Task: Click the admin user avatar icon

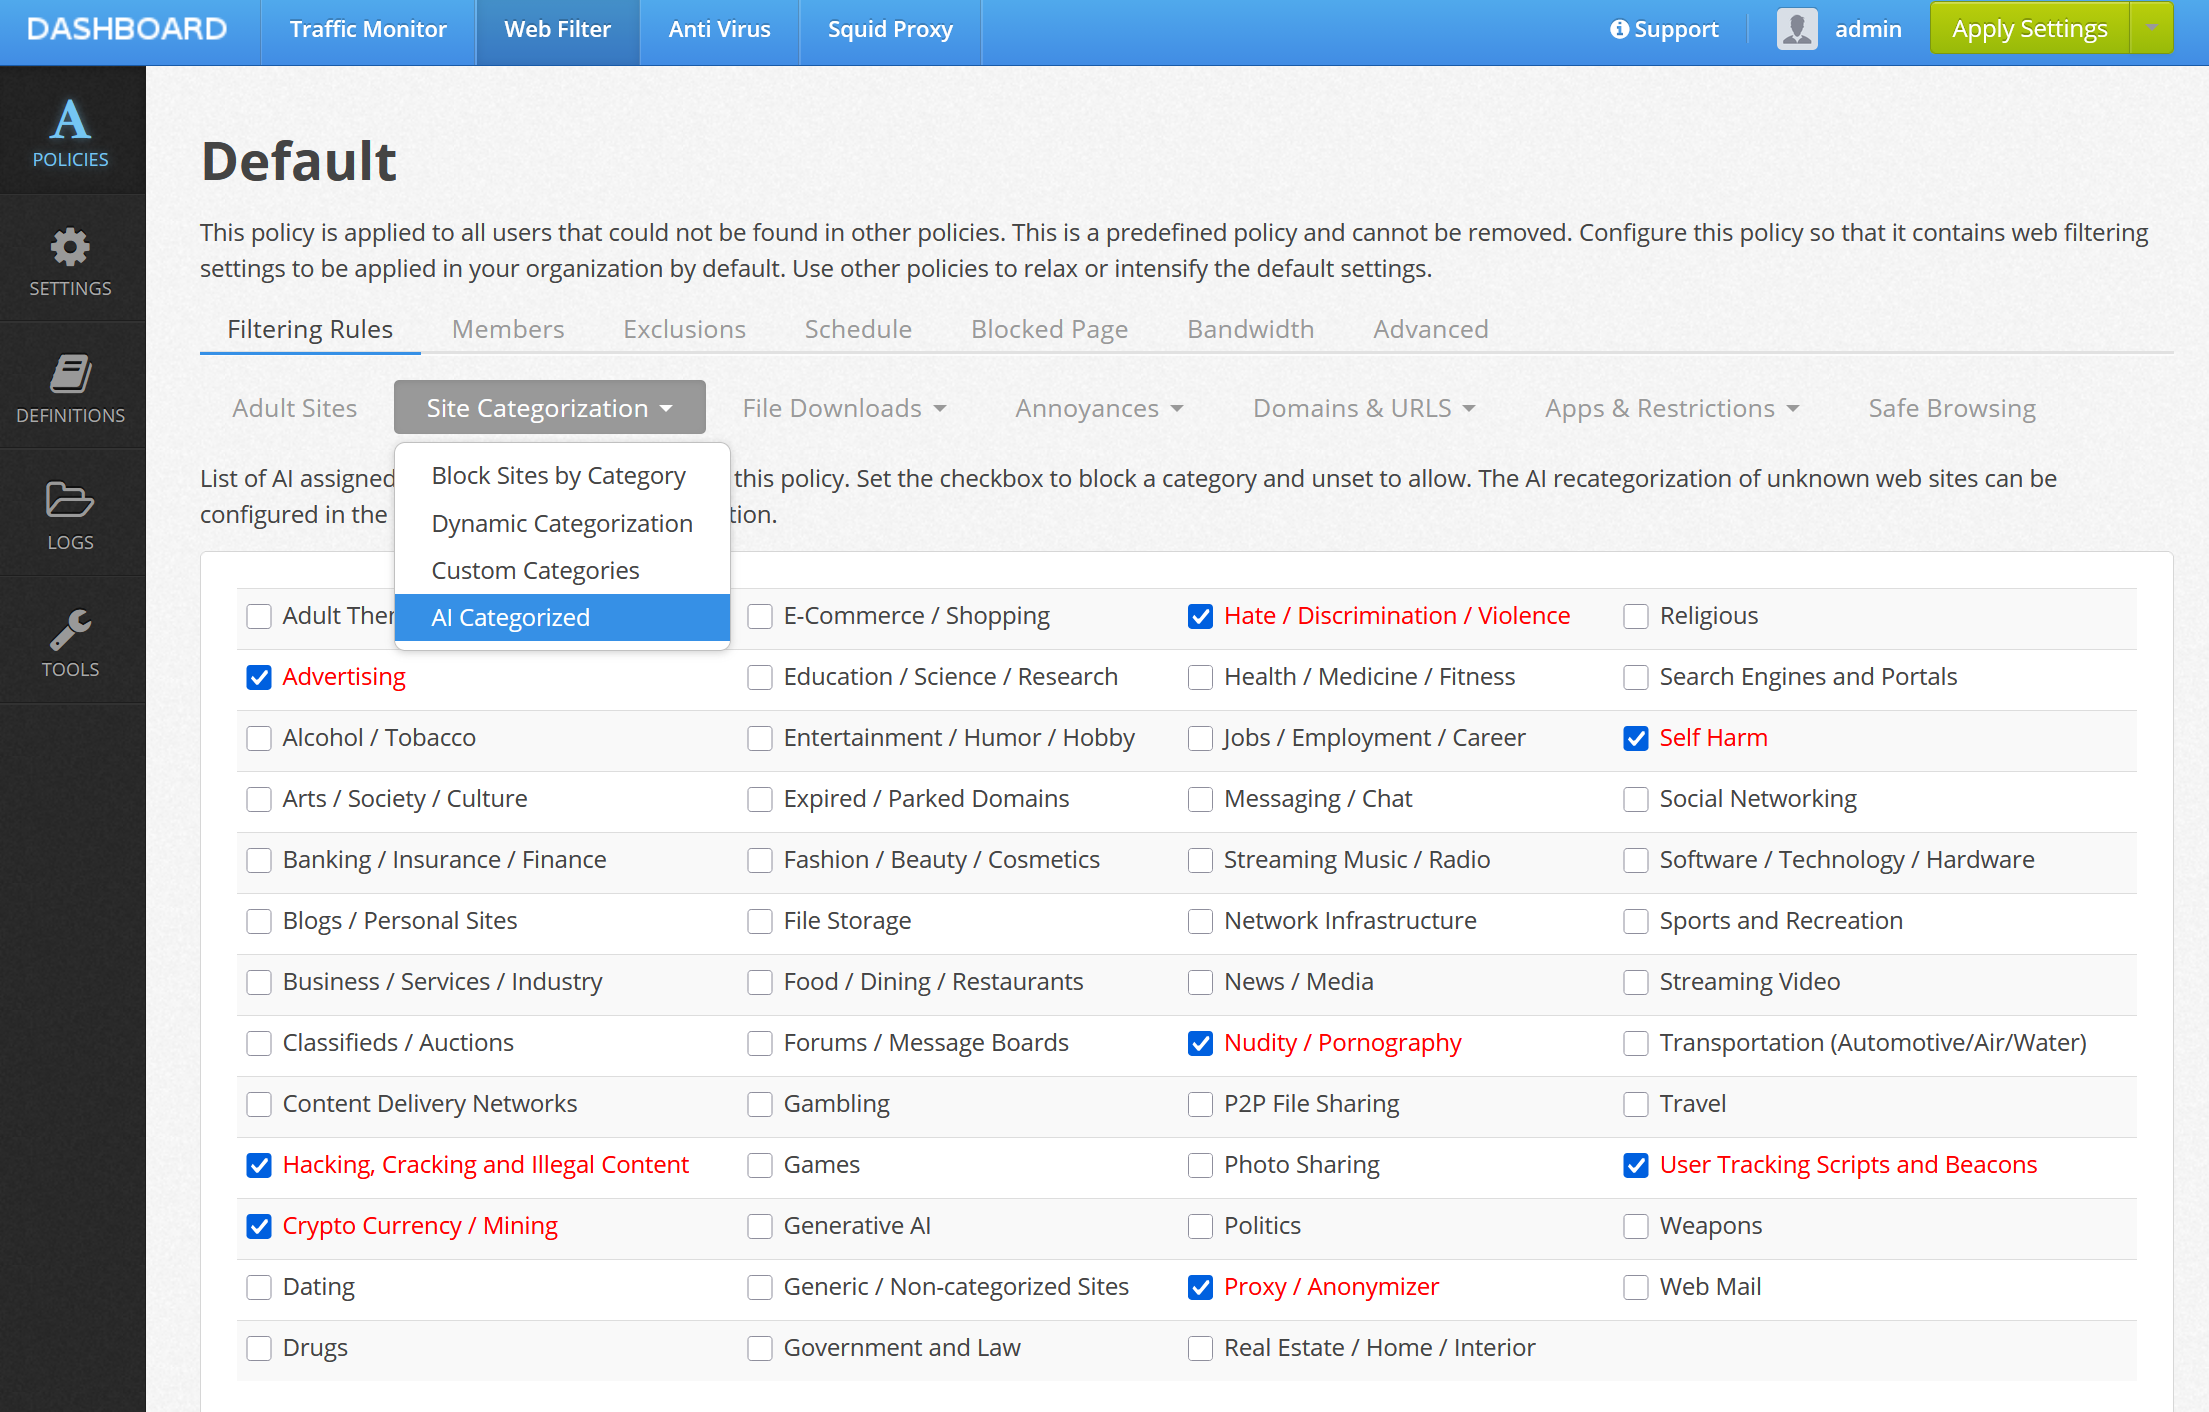Action: [1797, 29]
